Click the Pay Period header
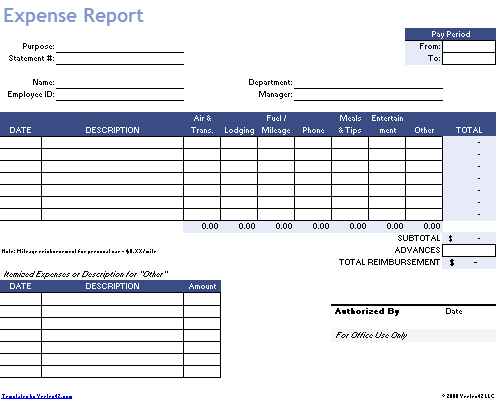This screenshot has width=496, height=402. pyautogui.click(x=450, y=34)
